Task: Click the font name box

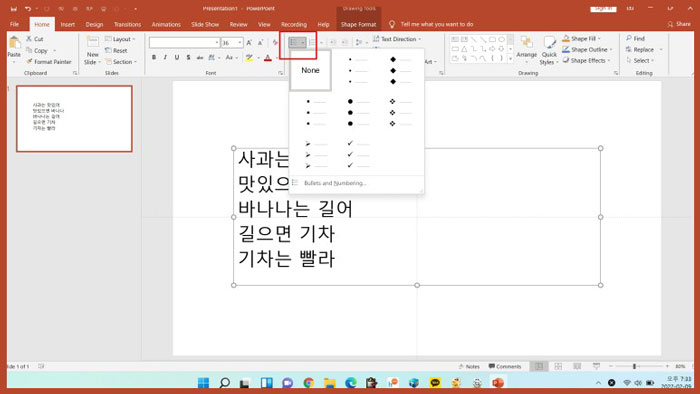Action: coord(184,42)
